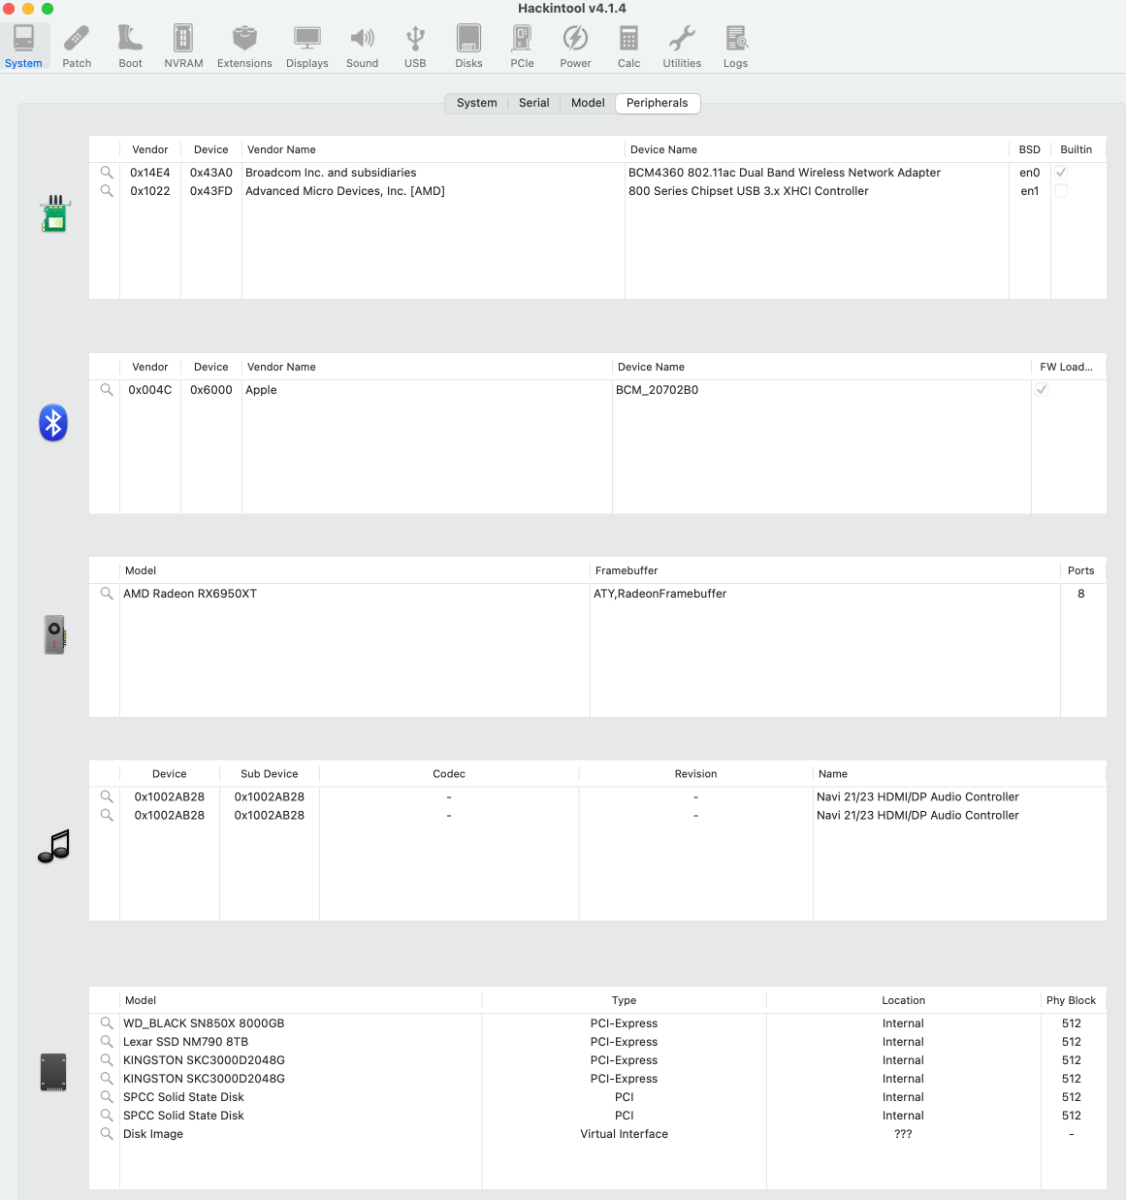Open the Utilities toolbar section
The width and height of the screenshot is (1126, 1200).
(682, 46)
